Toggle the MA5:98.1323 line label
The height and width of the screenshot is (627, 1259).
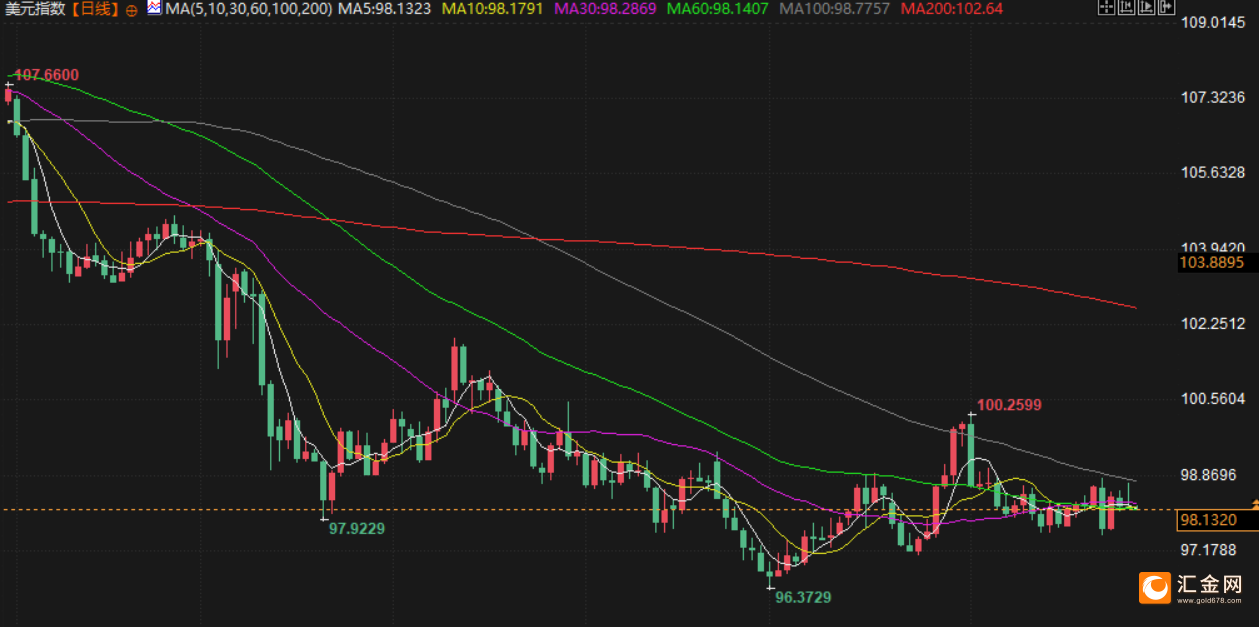[385, 8]
